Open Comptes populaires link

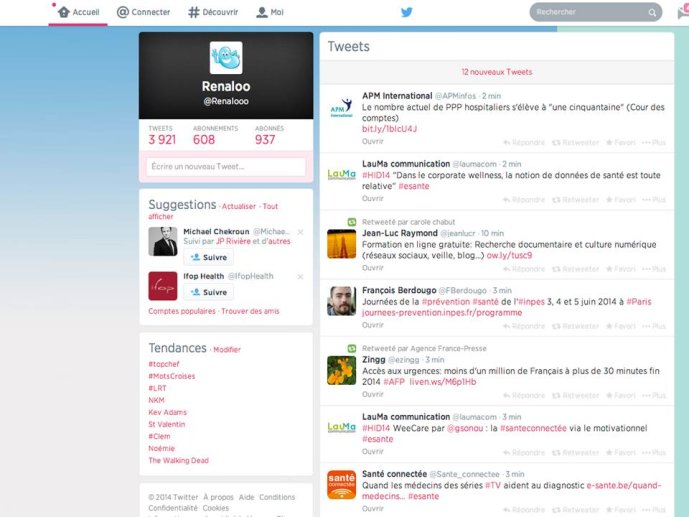(x=182, y=311)
